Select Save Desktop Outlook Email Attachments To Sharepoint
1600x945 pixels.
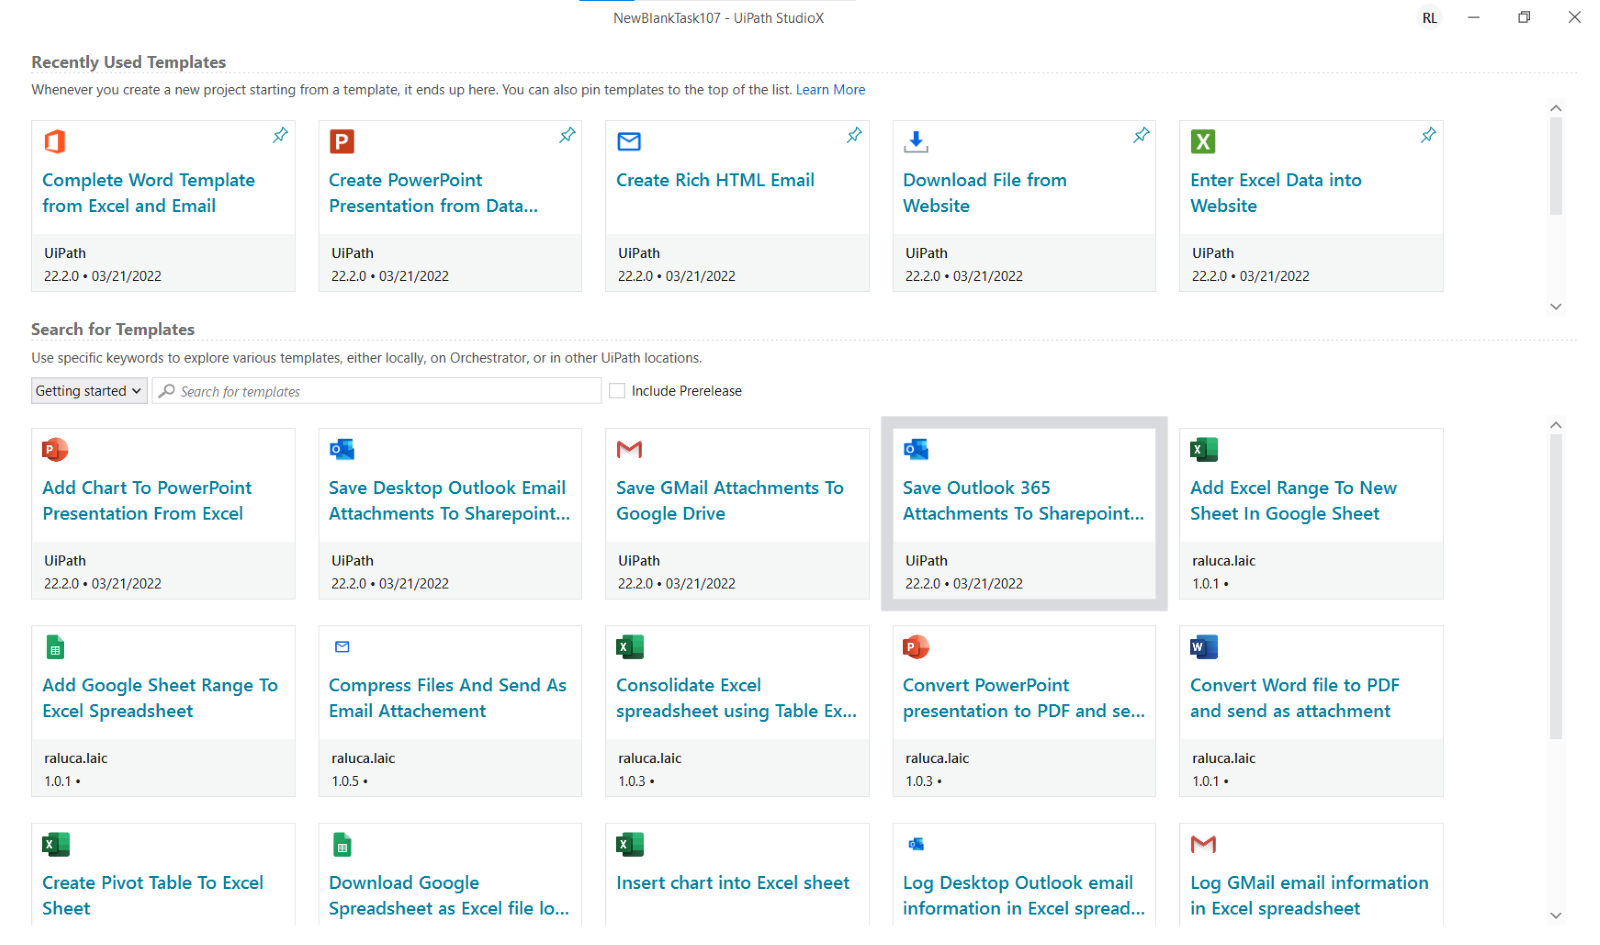click(x=449, y=501)
